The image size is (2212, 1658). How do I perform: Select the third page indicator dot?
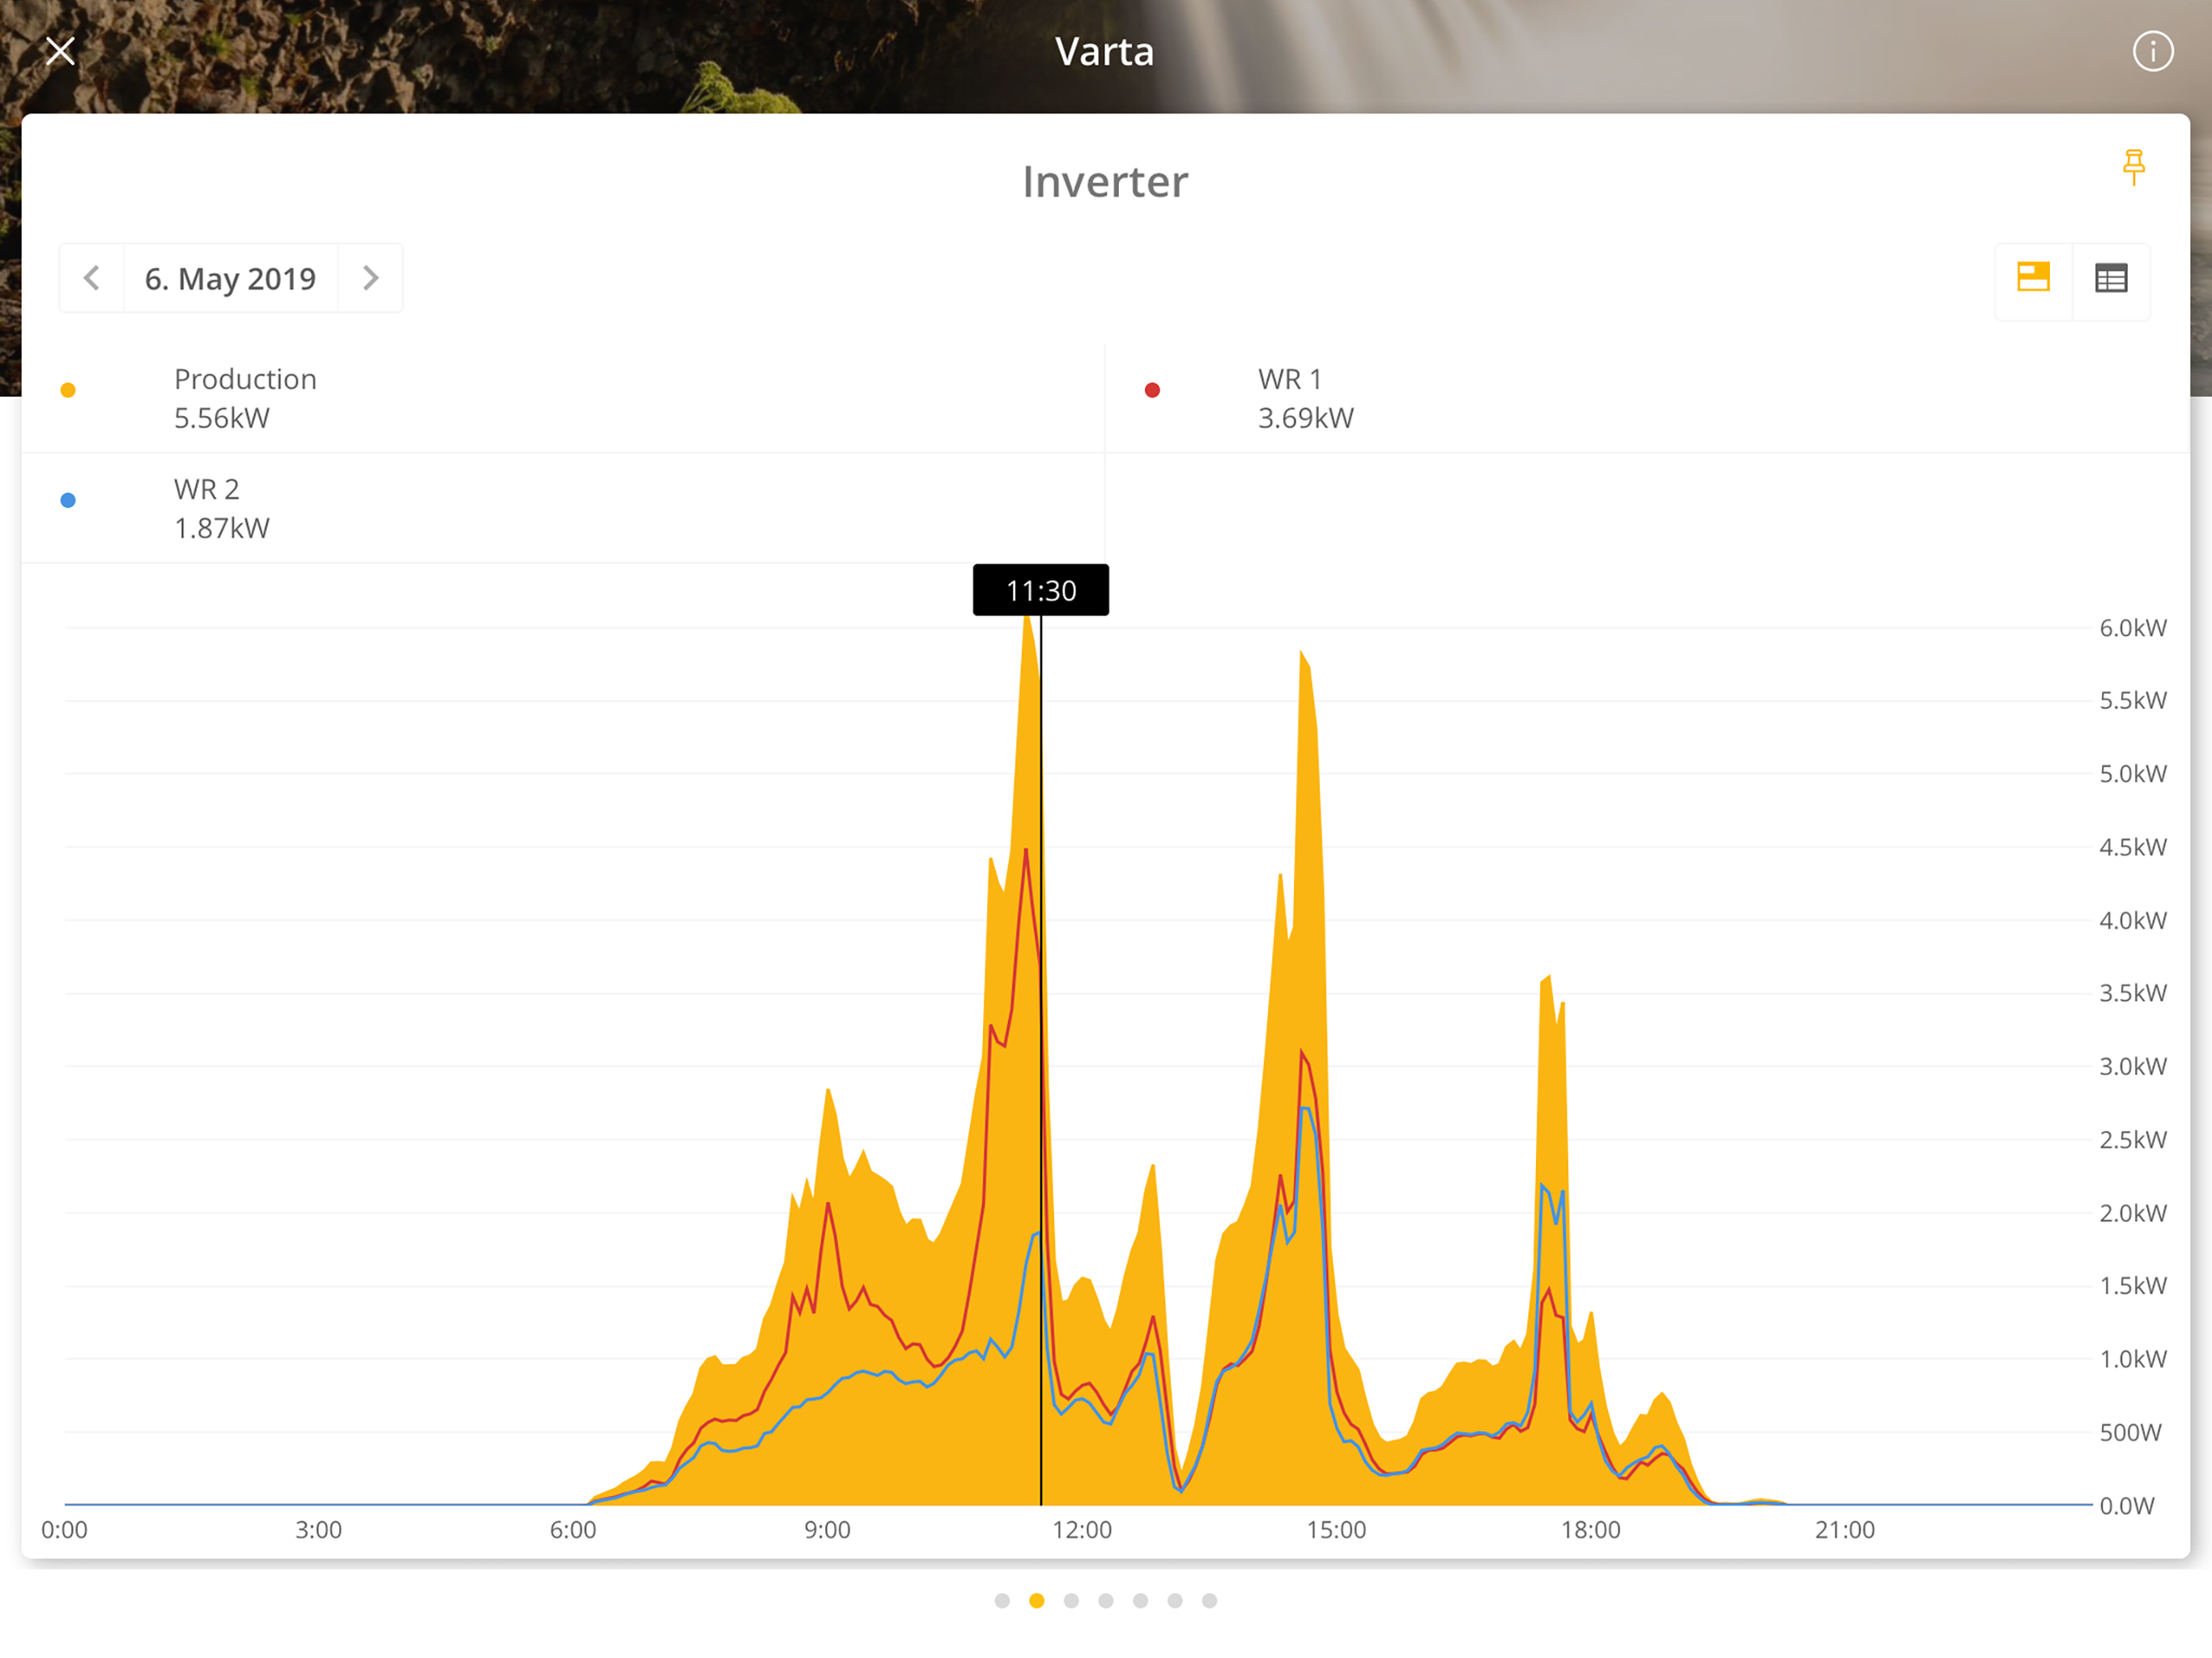[1071, 1600]
